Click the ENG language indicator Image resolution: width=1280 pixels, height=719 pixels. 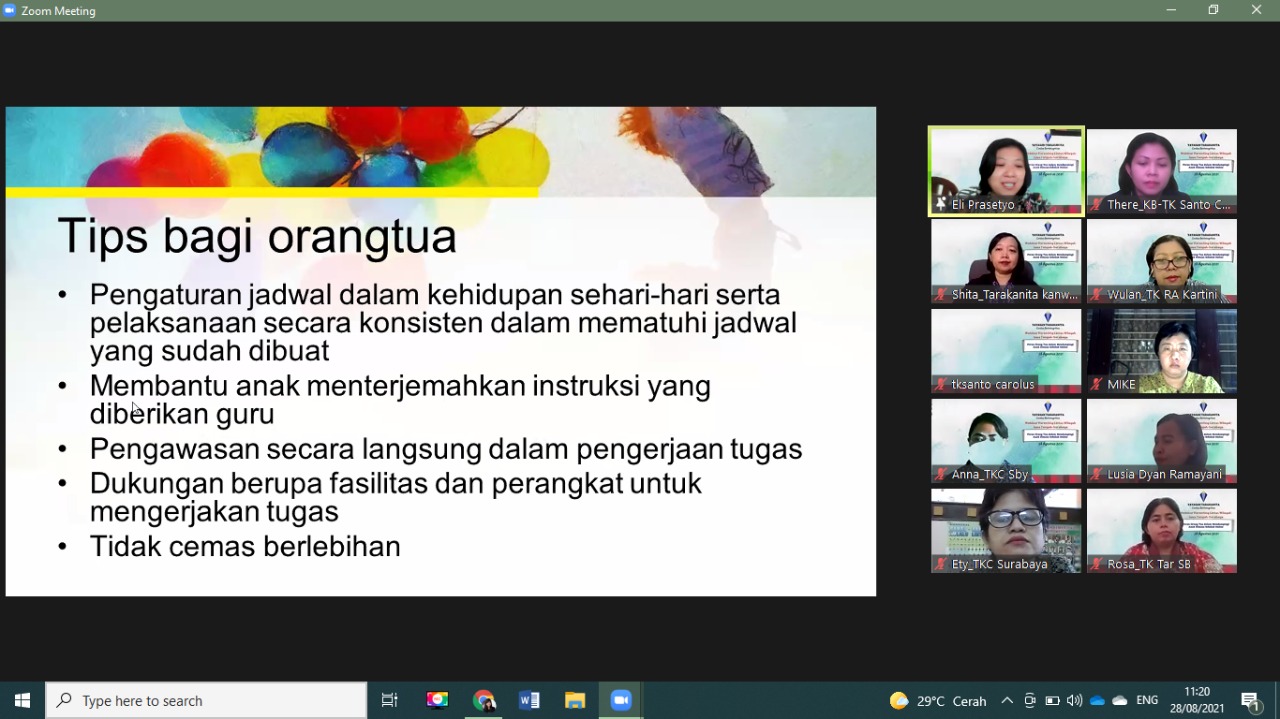click(x=1147, y=700)
